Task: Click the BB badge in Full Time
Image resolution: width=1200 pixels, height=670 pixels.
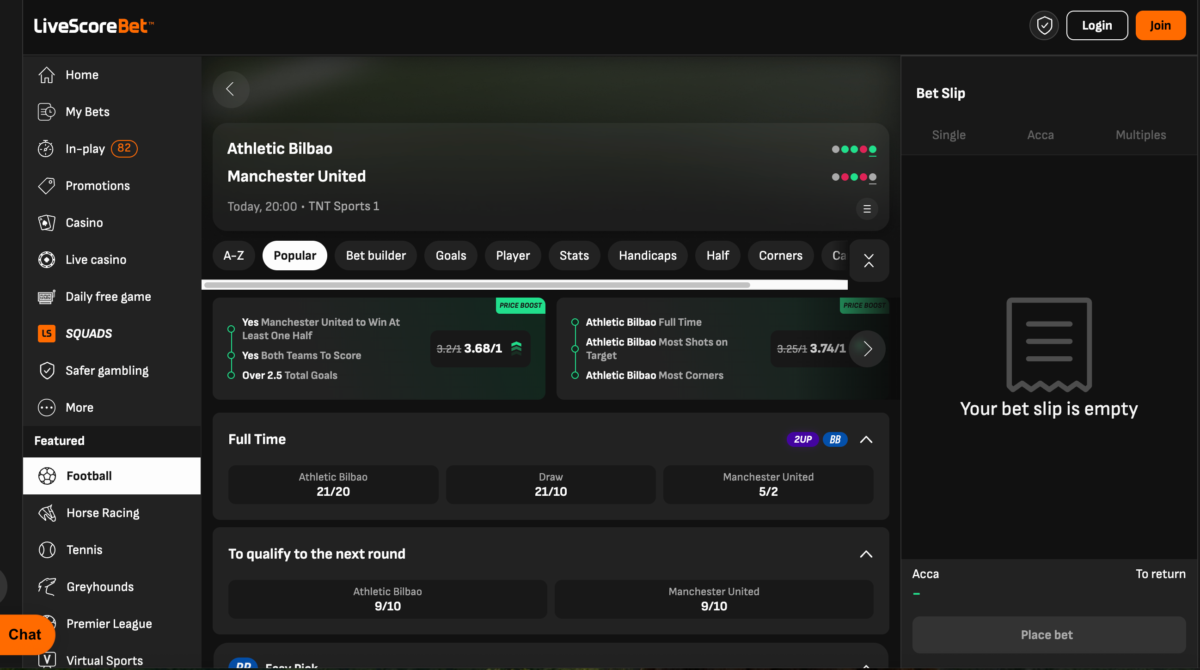Action: click(x=835, y=439)
